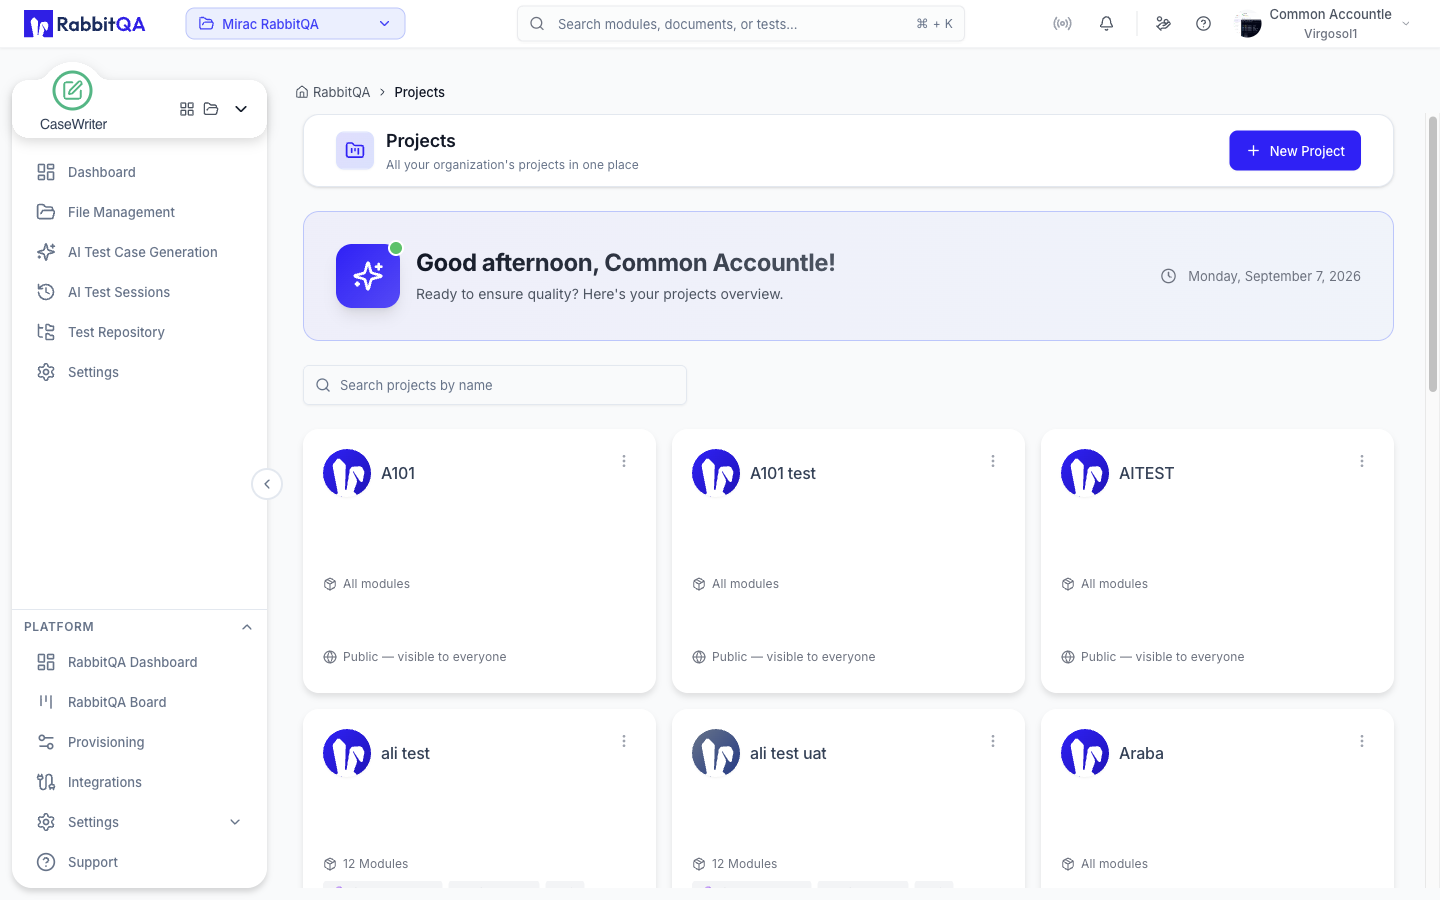Click the Support question mark icon
Viewport: 1440px width, 900px height.
point(46,862)
